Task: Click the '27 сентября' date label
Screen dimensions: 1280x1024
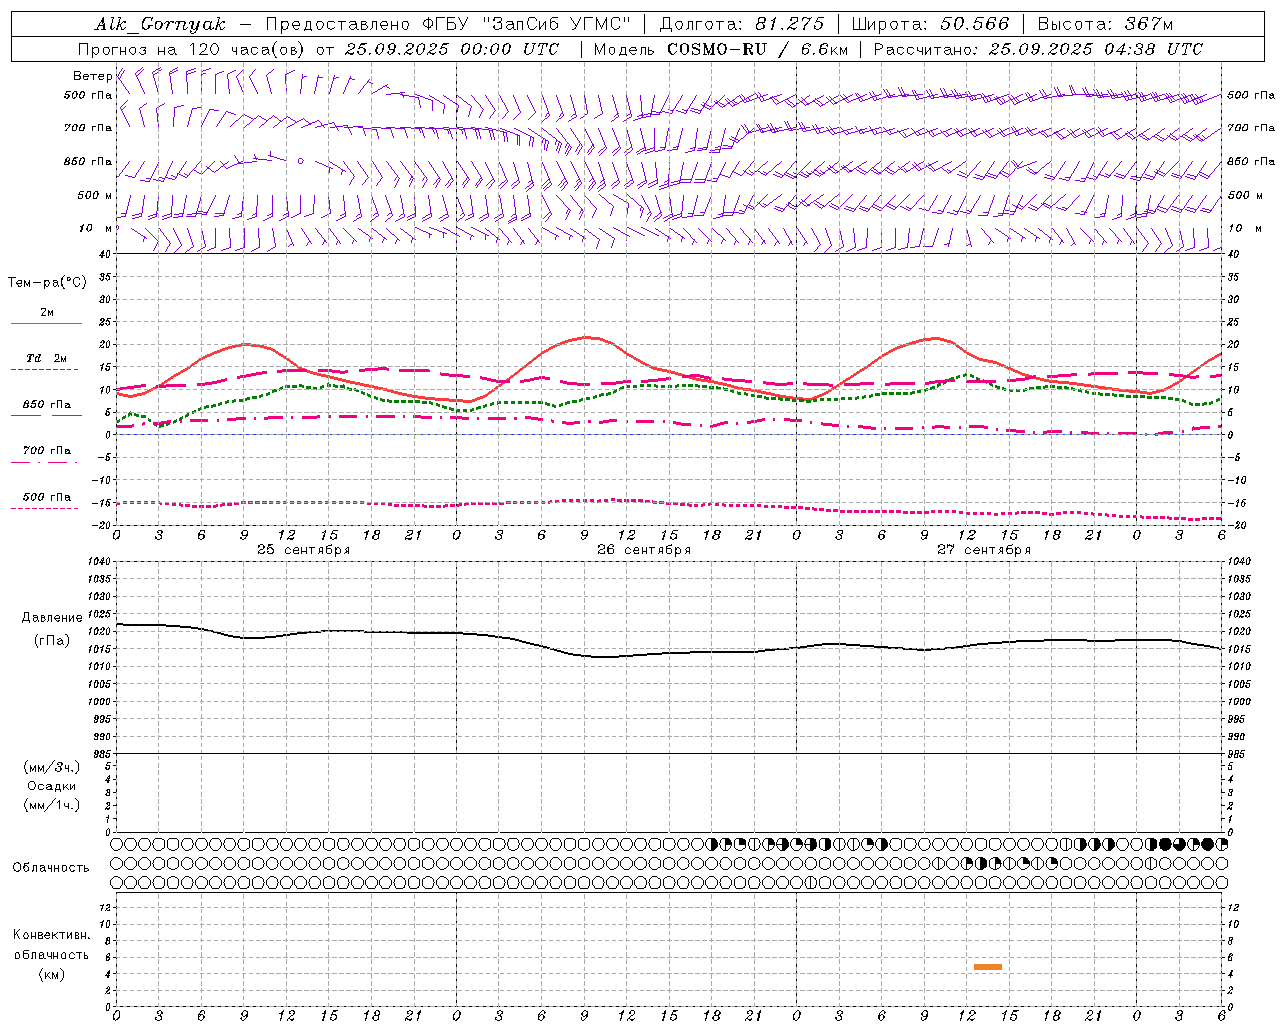Action: coord(983,550)
